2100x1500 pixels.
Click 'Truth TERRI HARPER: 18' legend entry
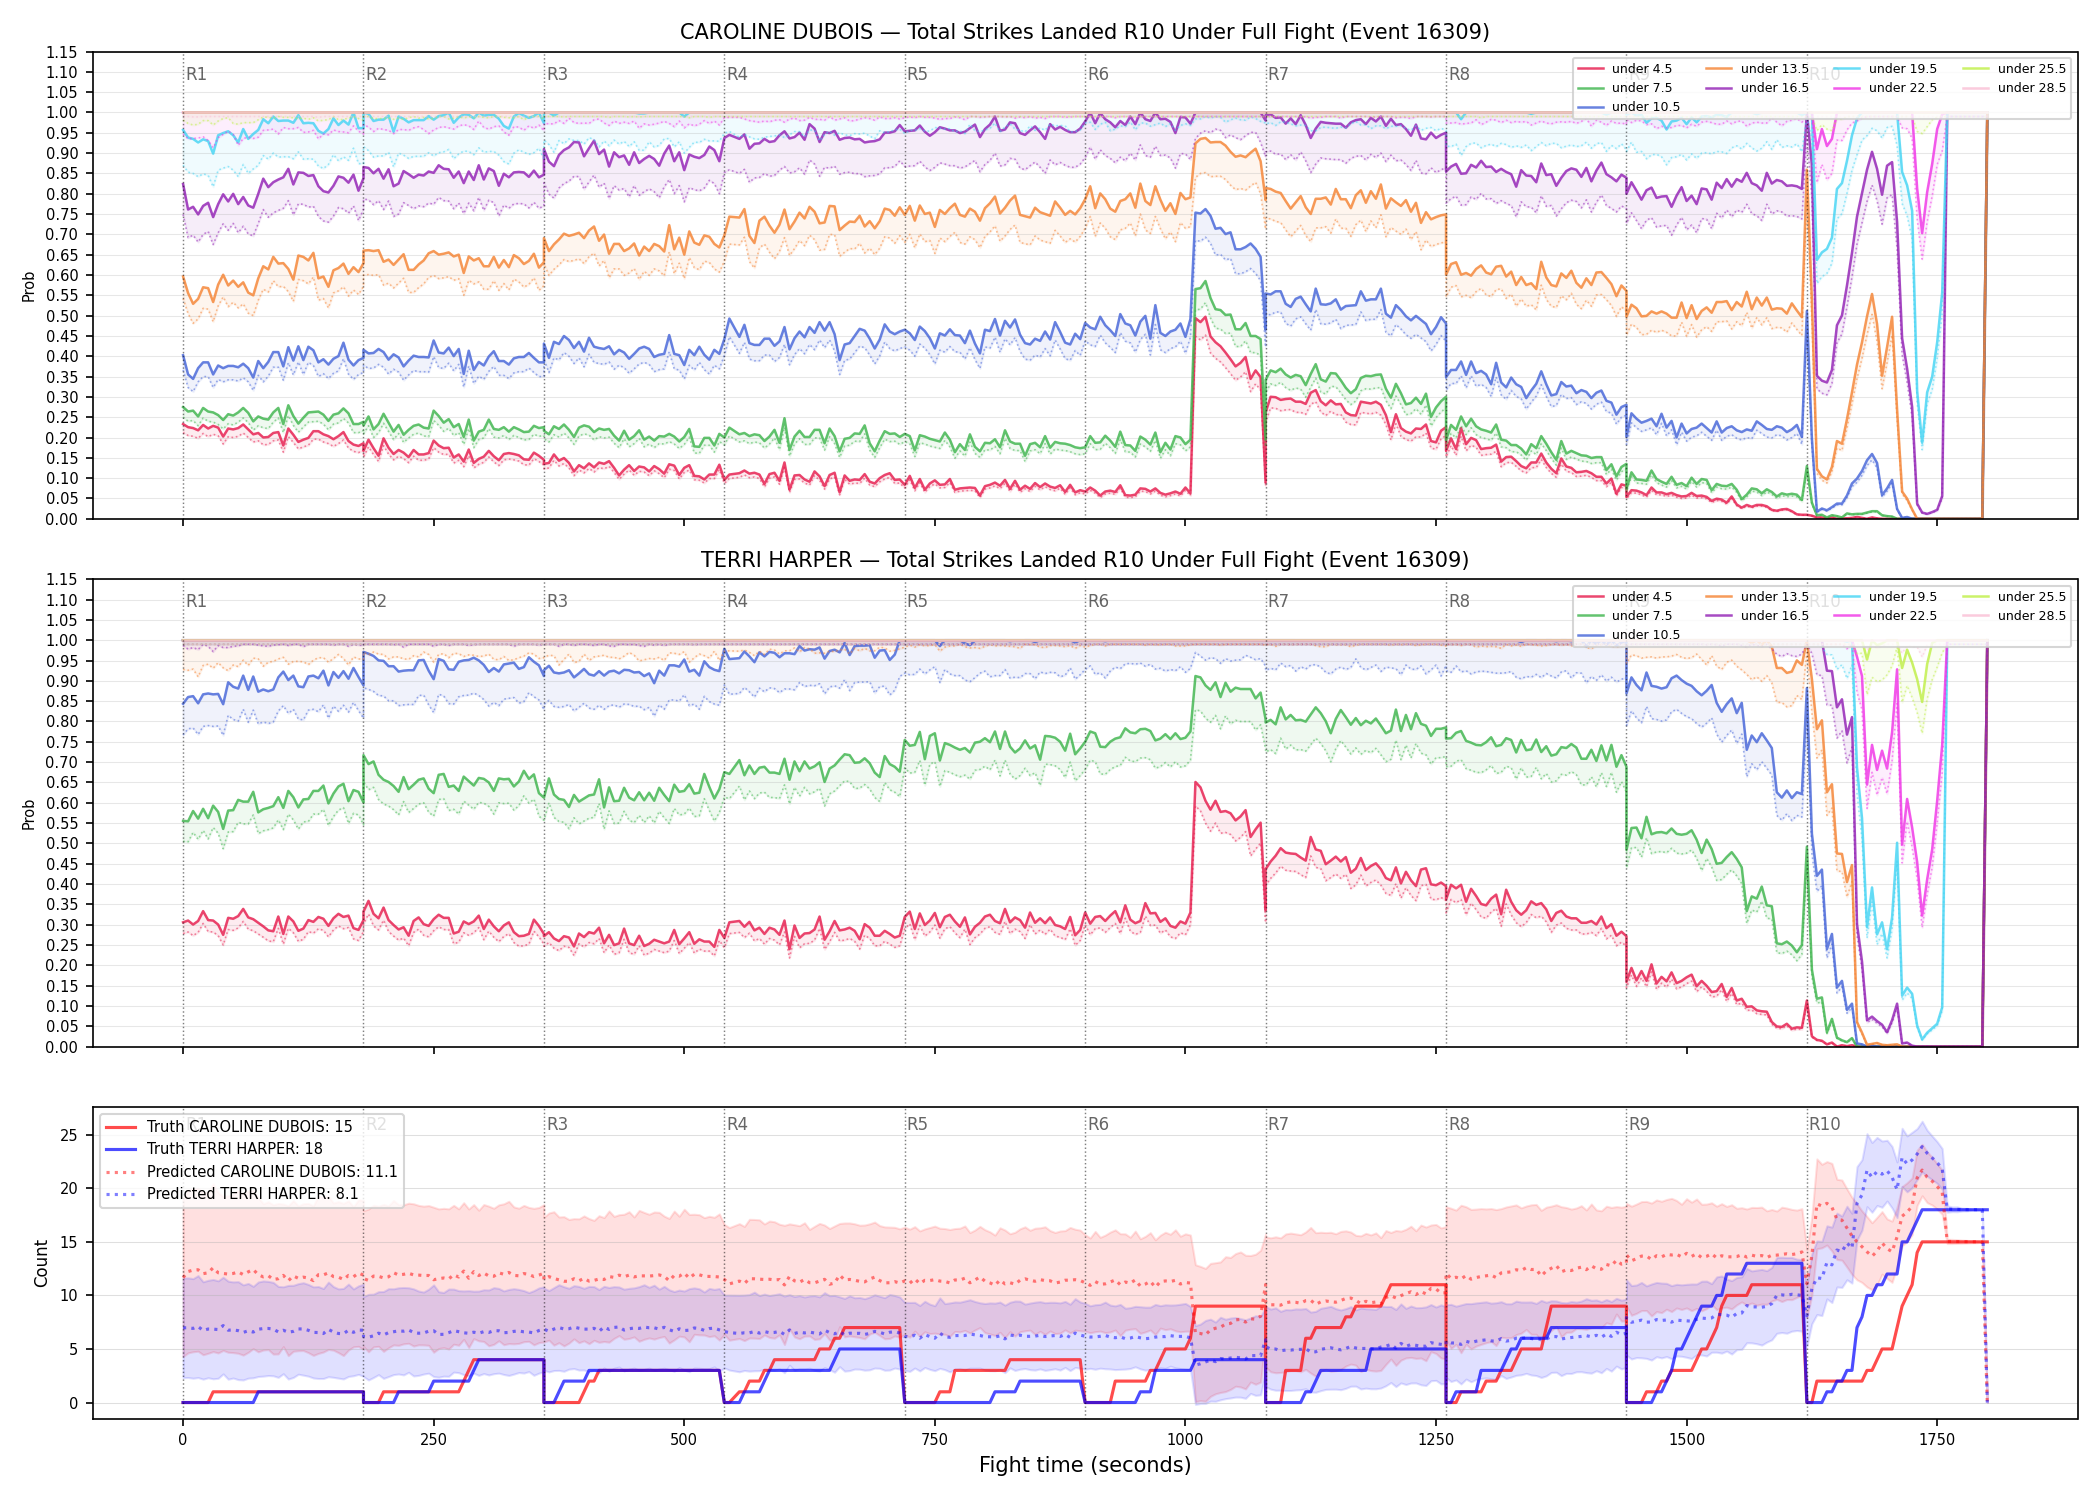214,1149
